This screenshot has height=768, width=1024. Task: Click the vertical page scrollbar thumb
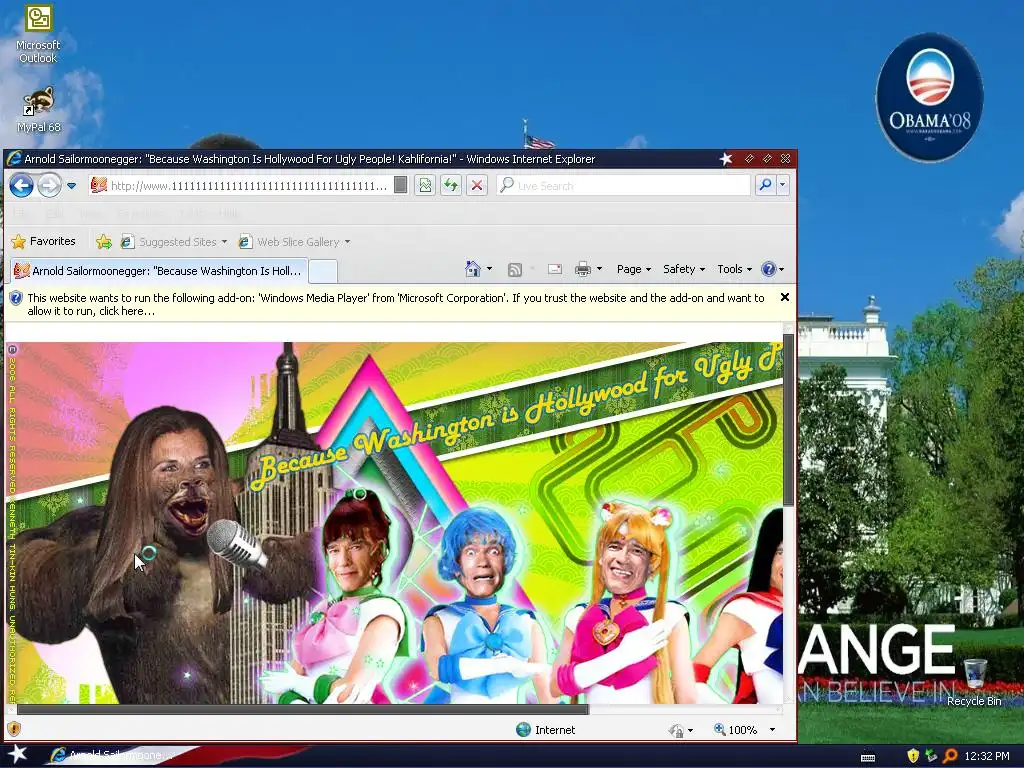pyautogui.click(x=788, y=419)
